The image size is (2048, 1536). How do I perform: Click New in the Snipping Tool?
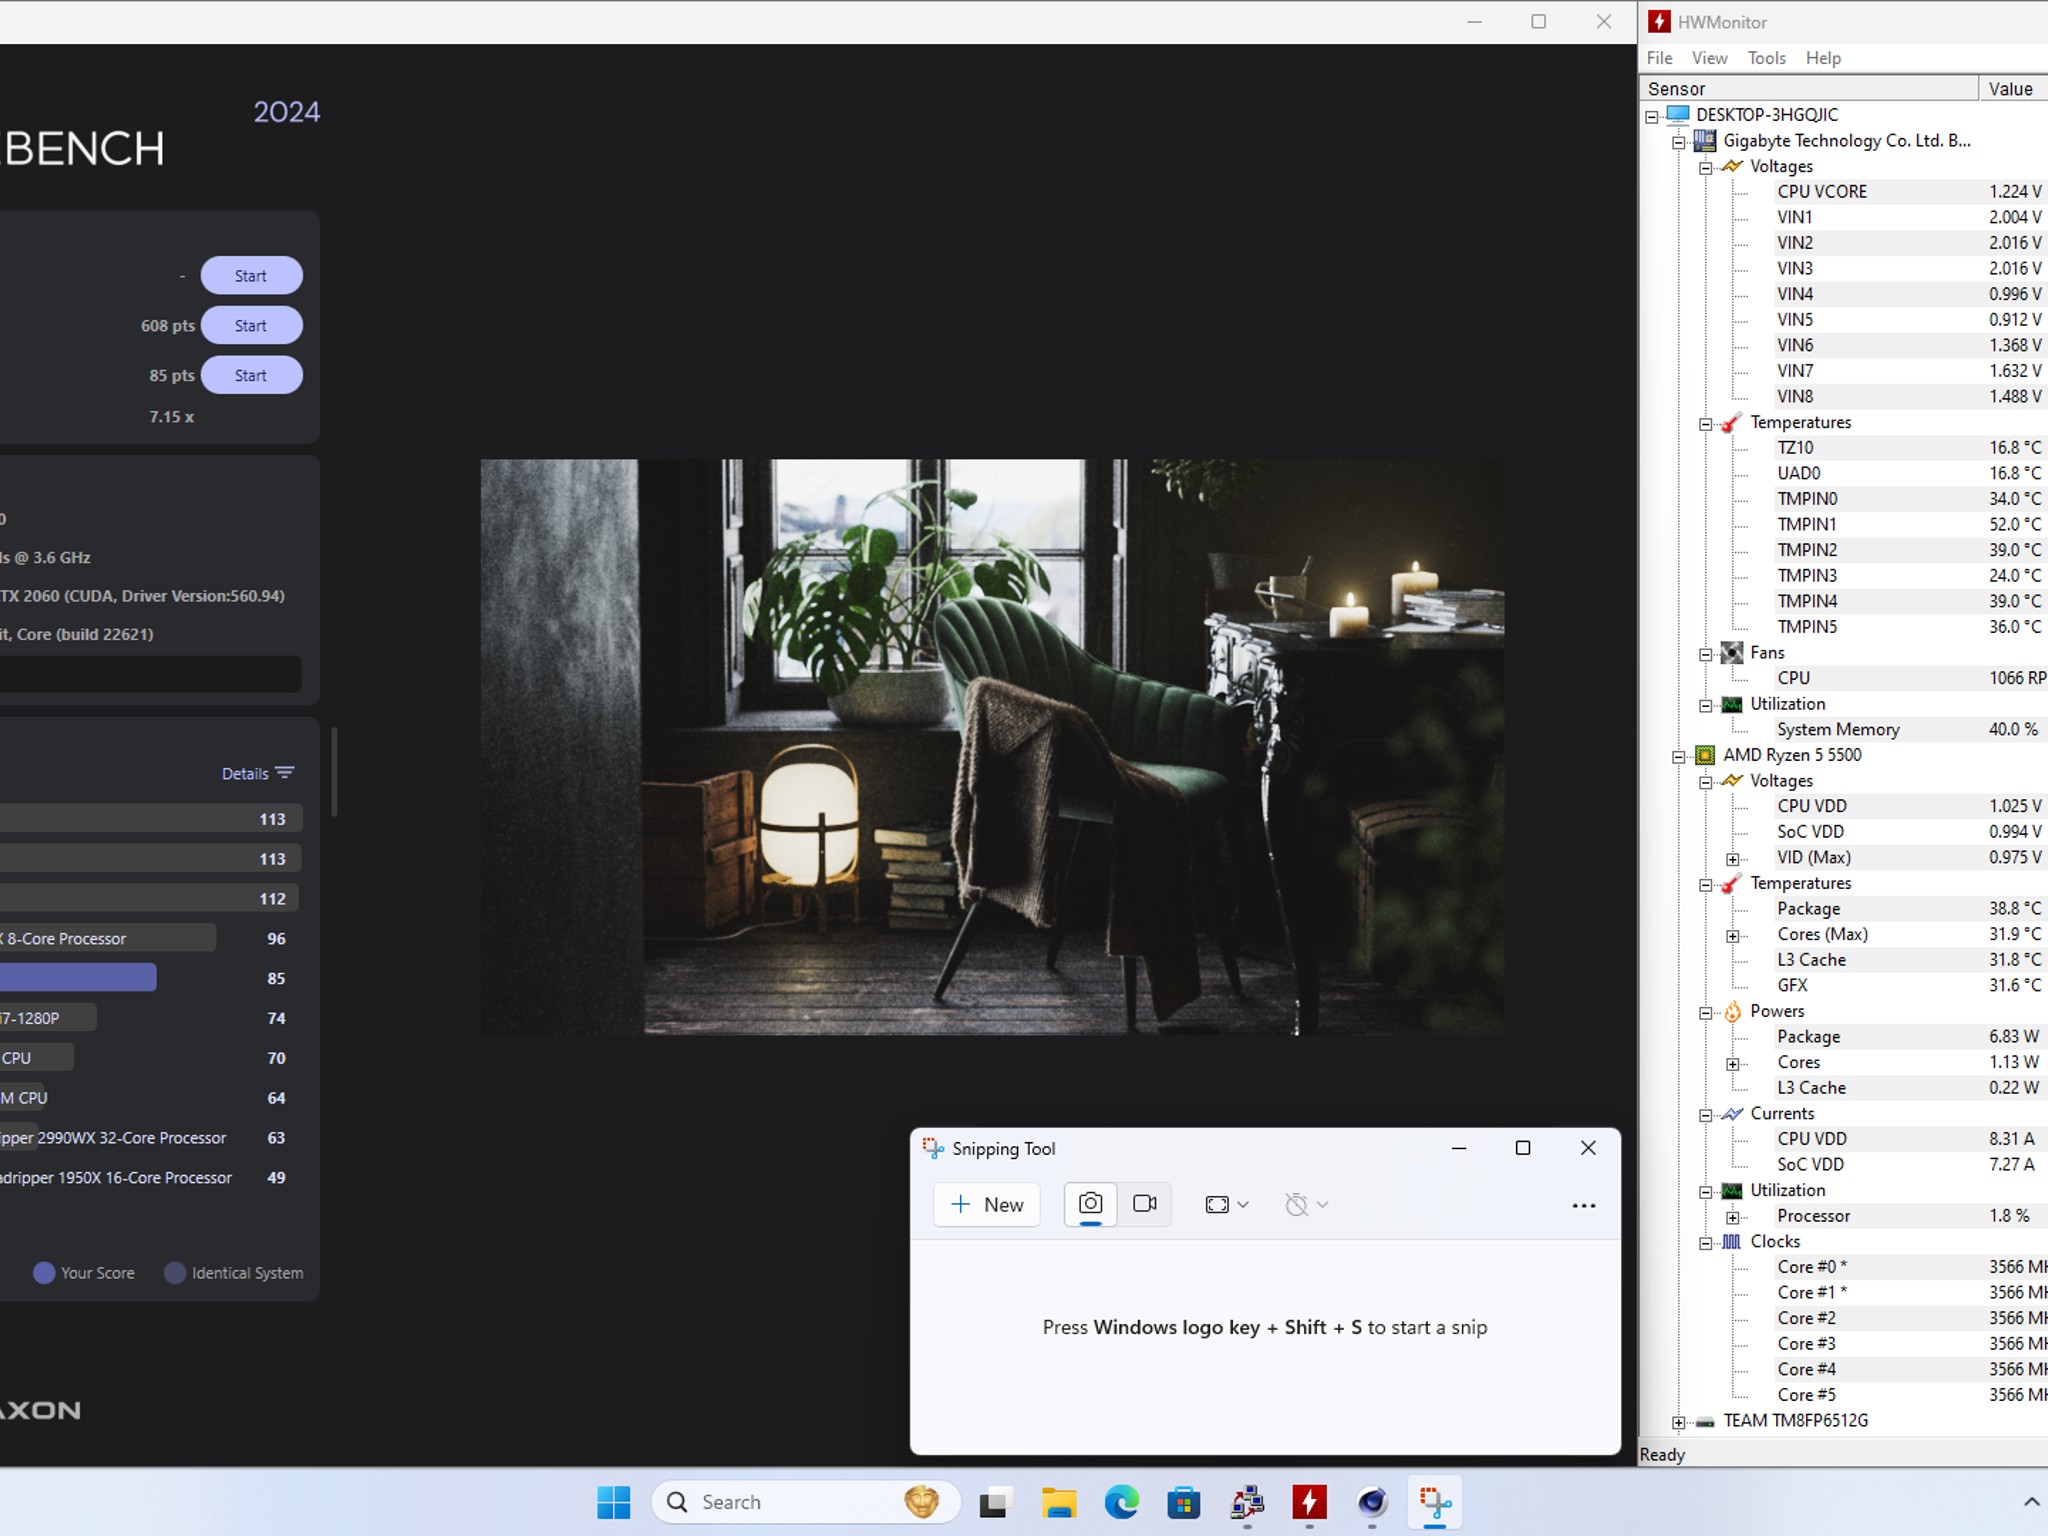(987, 1205)
